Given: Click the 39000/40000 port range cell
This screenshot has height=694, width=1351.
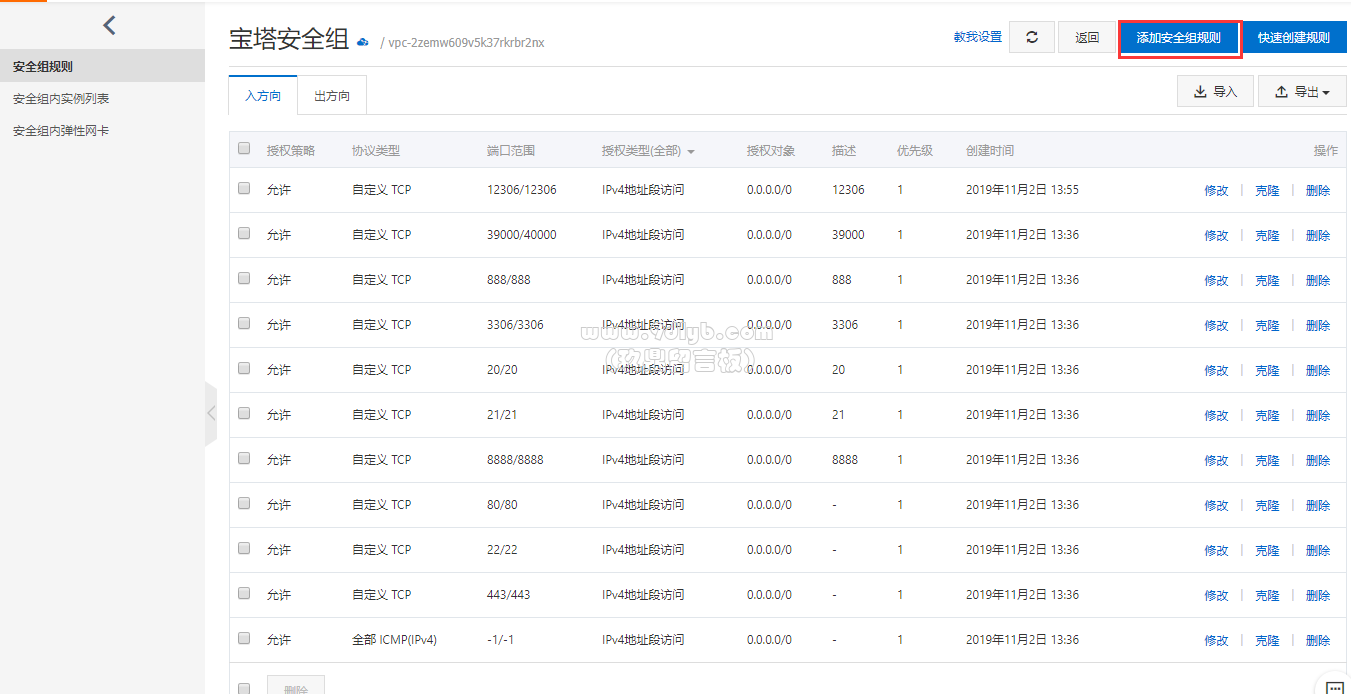Looking at the screenshot, I should click(x=522, y=234).
